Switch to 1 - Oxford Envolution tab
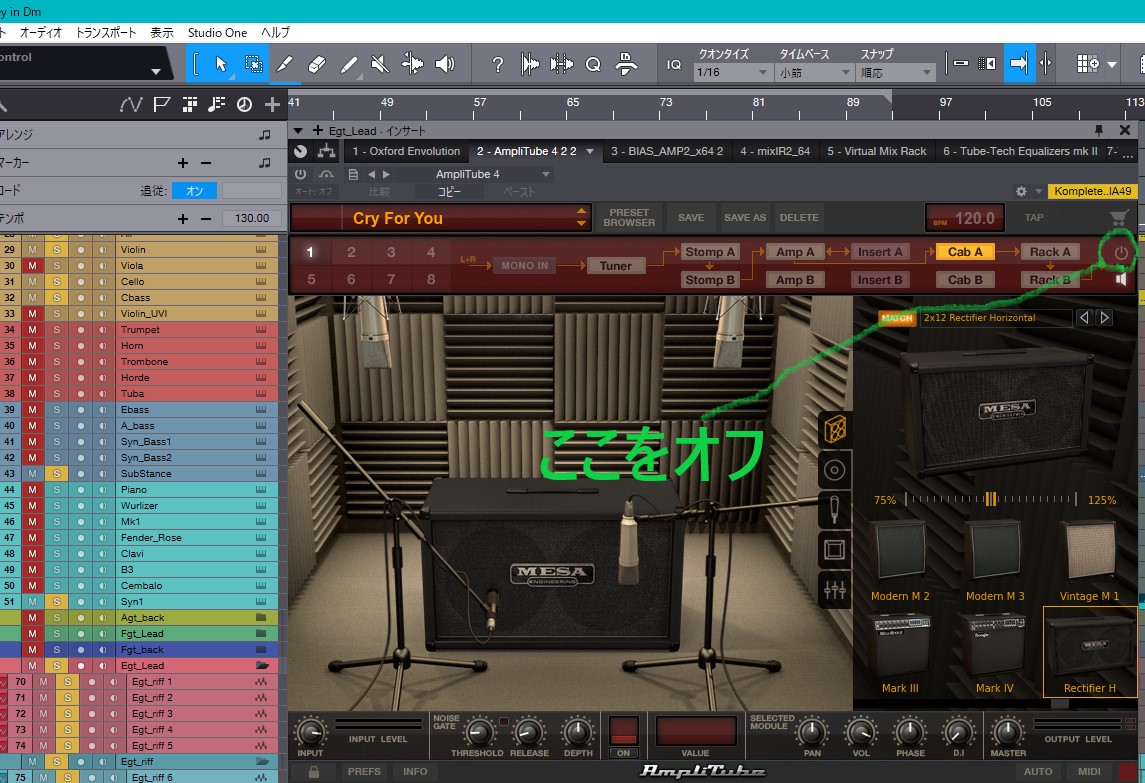1145x783 pixels. pos(406,151)
